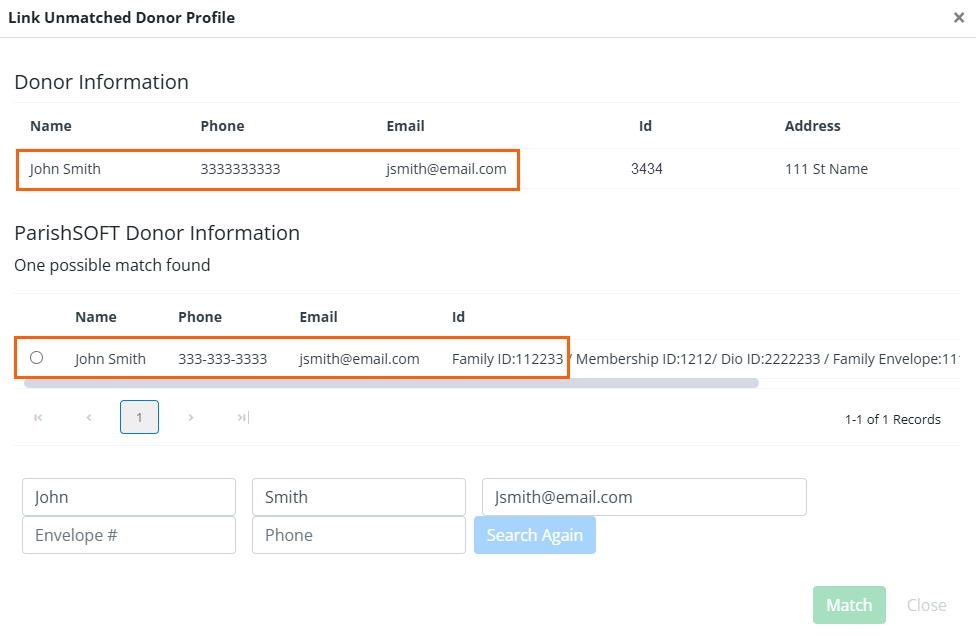Select the John Smith match radio button
The image size is (976, 636).
37,358
